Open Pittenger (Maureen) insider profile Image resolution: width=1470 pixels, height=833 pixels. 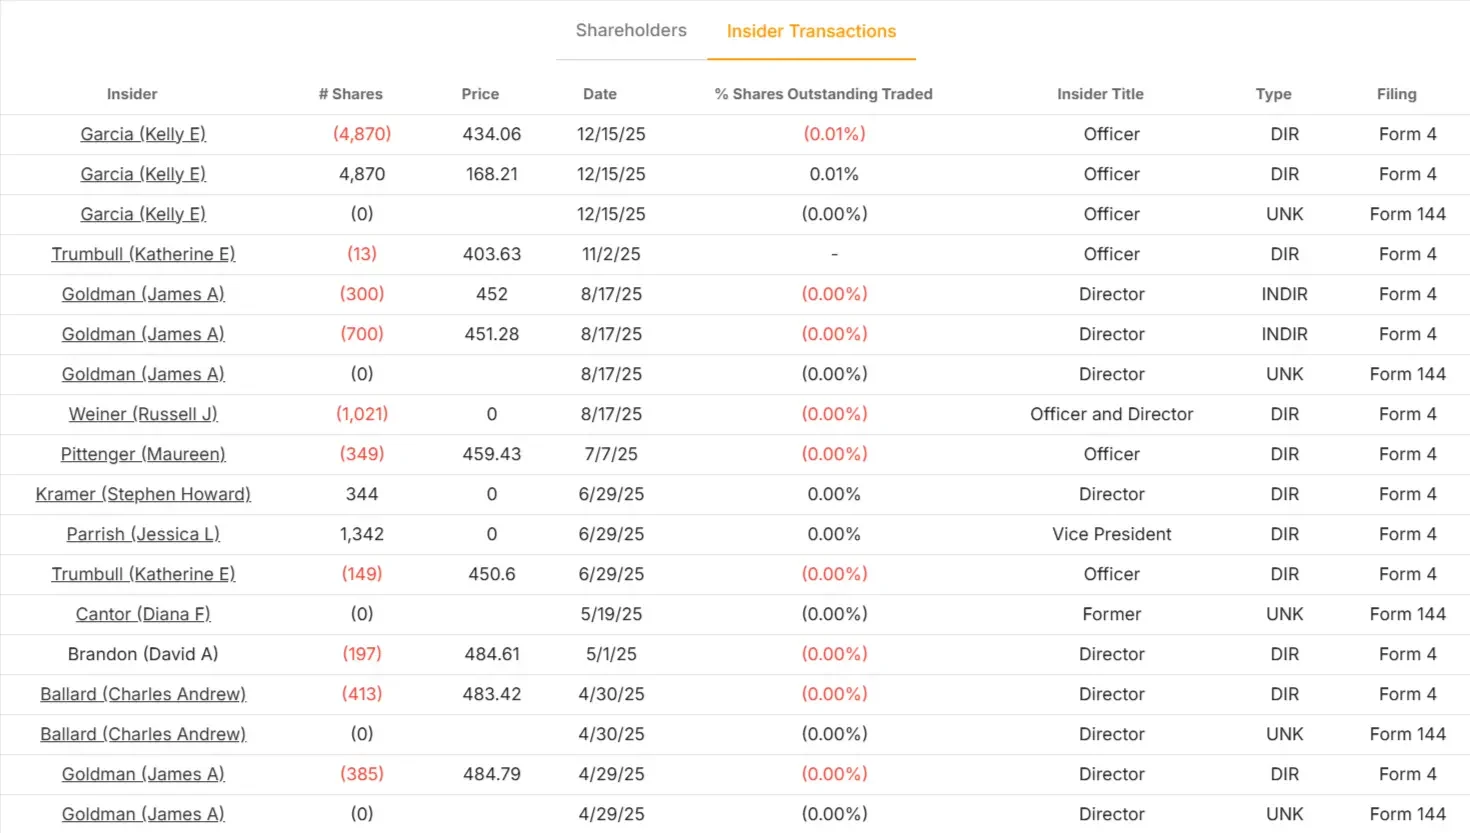pos(143,454)
